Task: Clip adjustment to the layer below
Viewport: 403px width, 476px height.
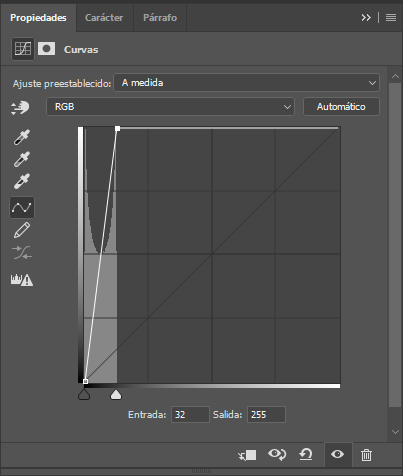Action: (x=247, y=455)
